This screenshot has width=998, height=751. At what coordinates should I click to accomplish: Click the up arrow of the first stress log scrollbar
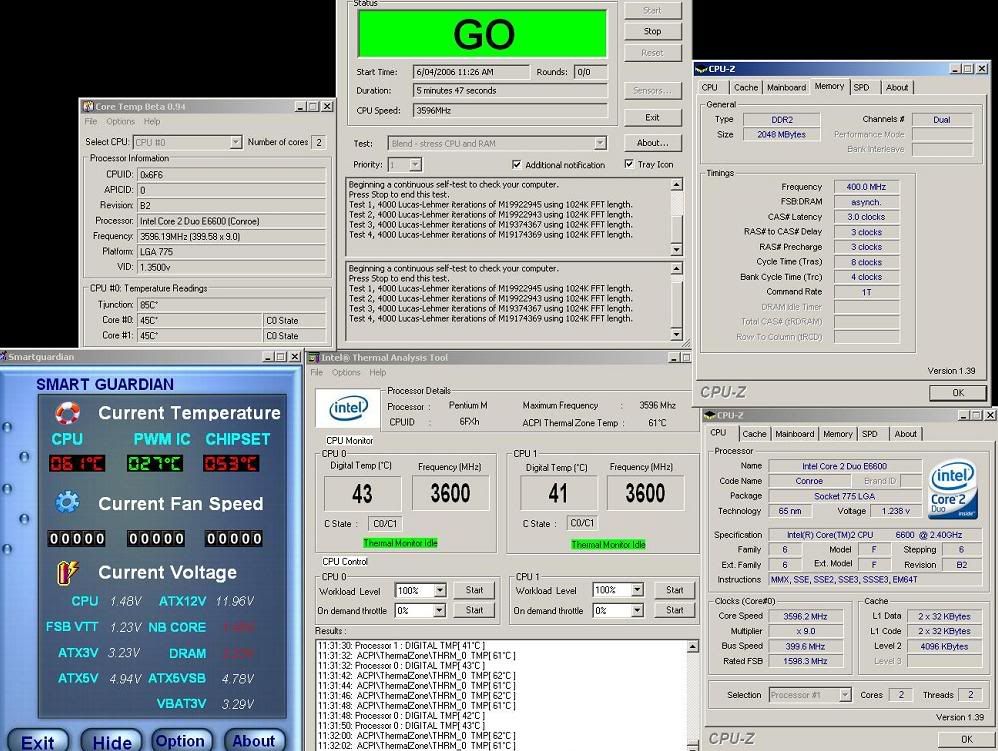click(677, 185)
